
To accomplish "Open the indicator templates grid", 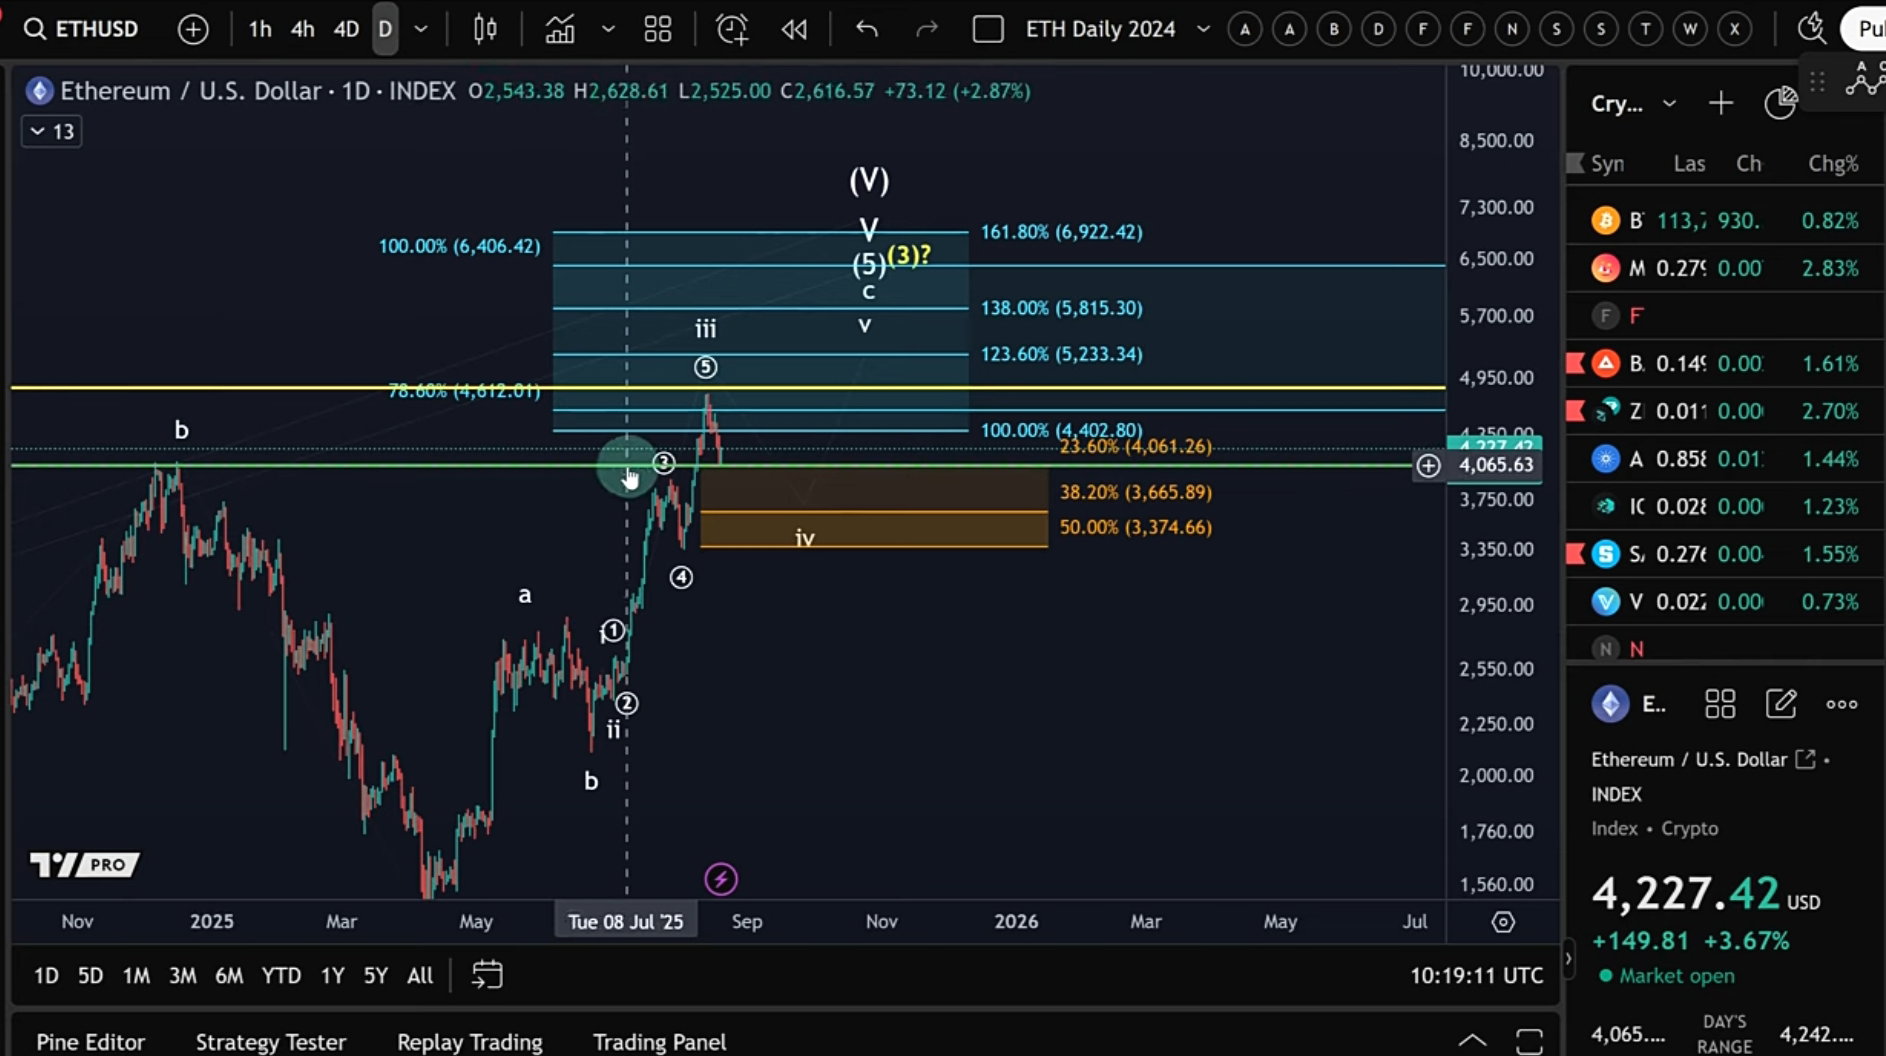I will tap(658, 29).
